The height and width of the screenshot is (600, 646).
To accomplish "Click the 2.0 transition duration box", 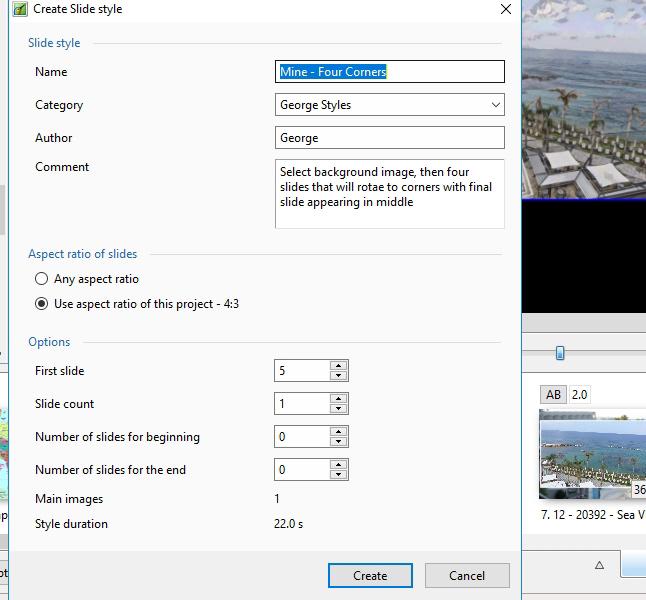I will 579,395.
